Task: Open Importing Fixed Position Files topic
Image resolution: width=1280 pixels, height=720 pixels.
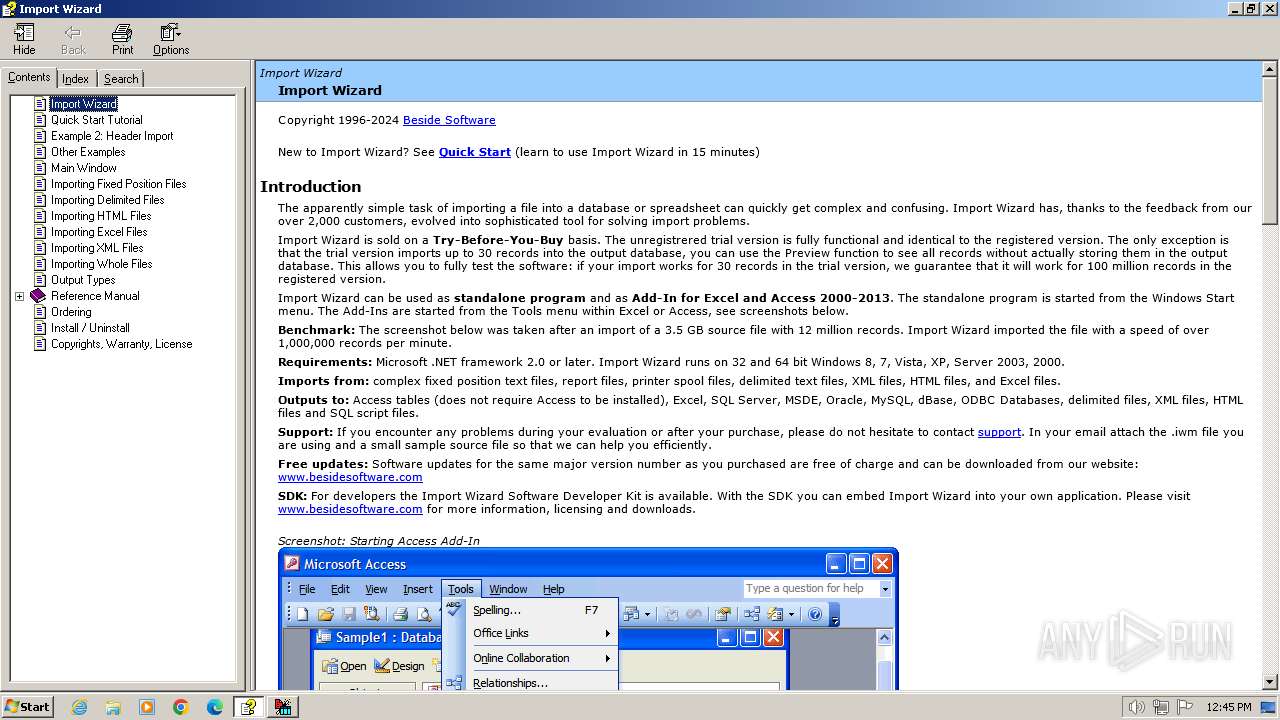Action: (119, 184)
